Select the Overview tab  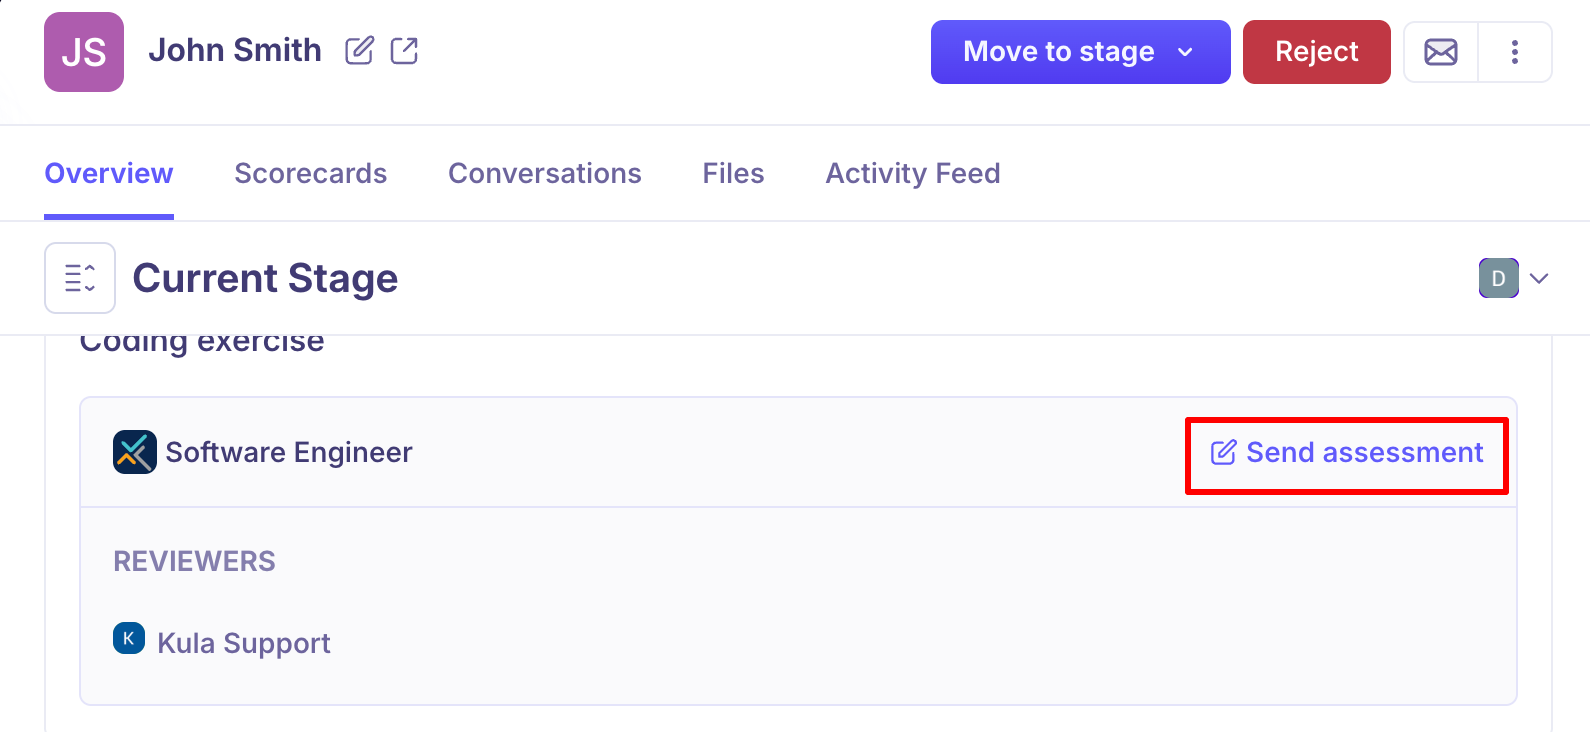pos(109,173)
